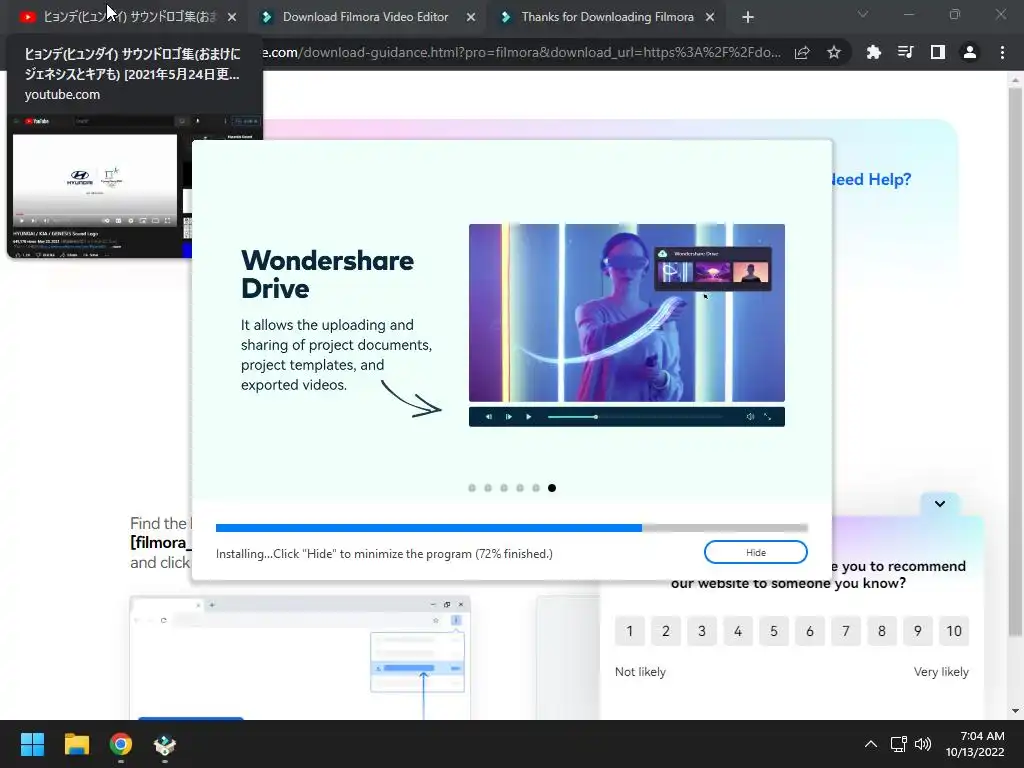Select the second carousel dot in installer

tap(488, 488)
